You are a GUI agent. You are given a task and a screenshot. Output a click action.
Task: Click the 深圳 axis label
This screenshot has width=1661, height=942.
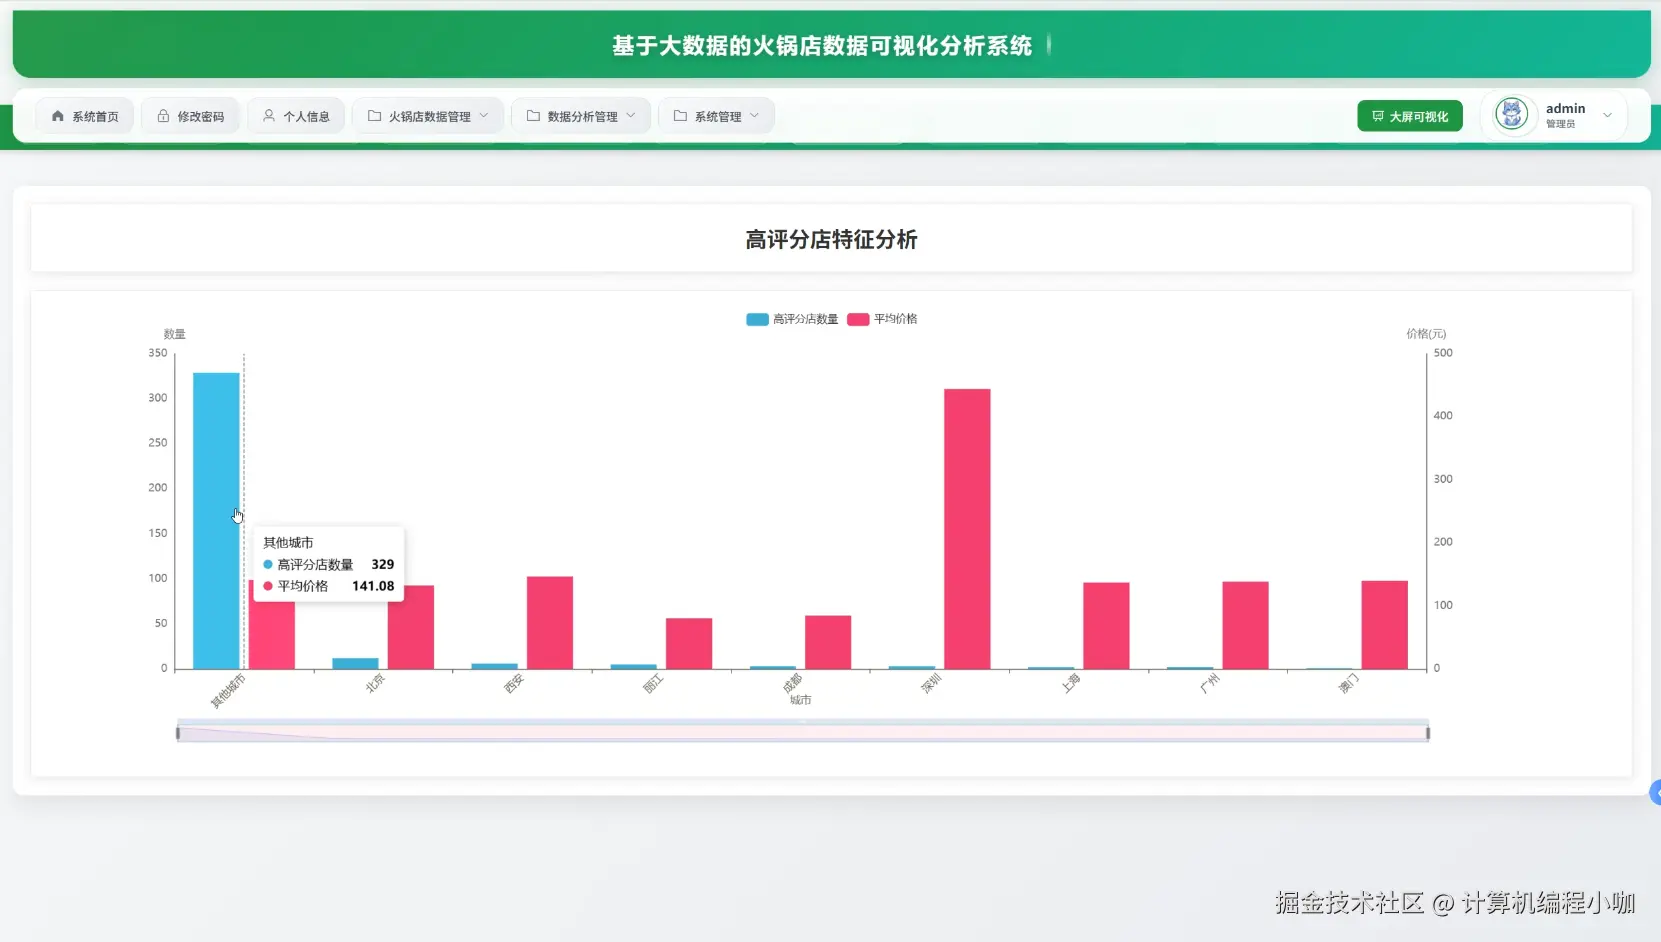click(931, 684)
